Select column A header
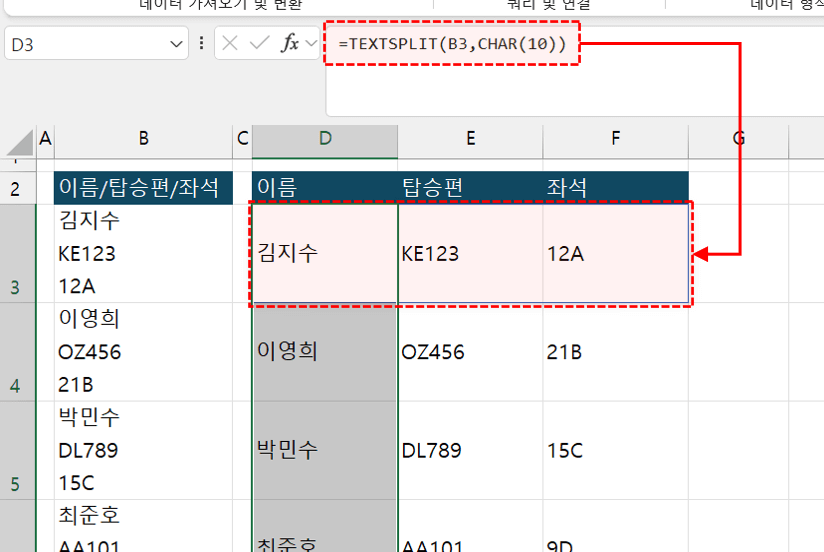The height and width of the screenshot is (552, 824). click(x=45, y=141)
